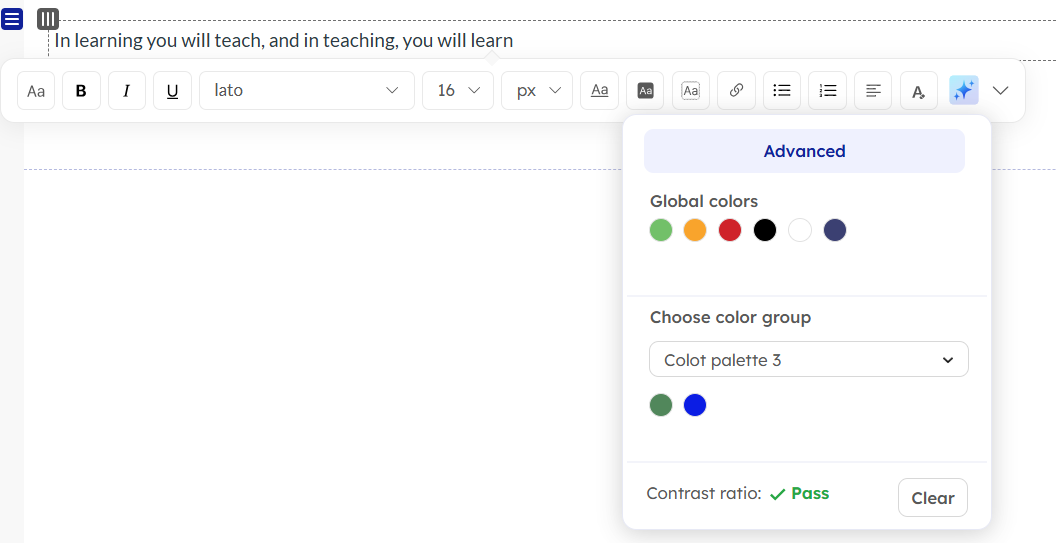The height and width of the screenshot is (543, 1056).
Task: Switch to the Advanced tab
Action: pyautogui.click(x=804, y=151)
